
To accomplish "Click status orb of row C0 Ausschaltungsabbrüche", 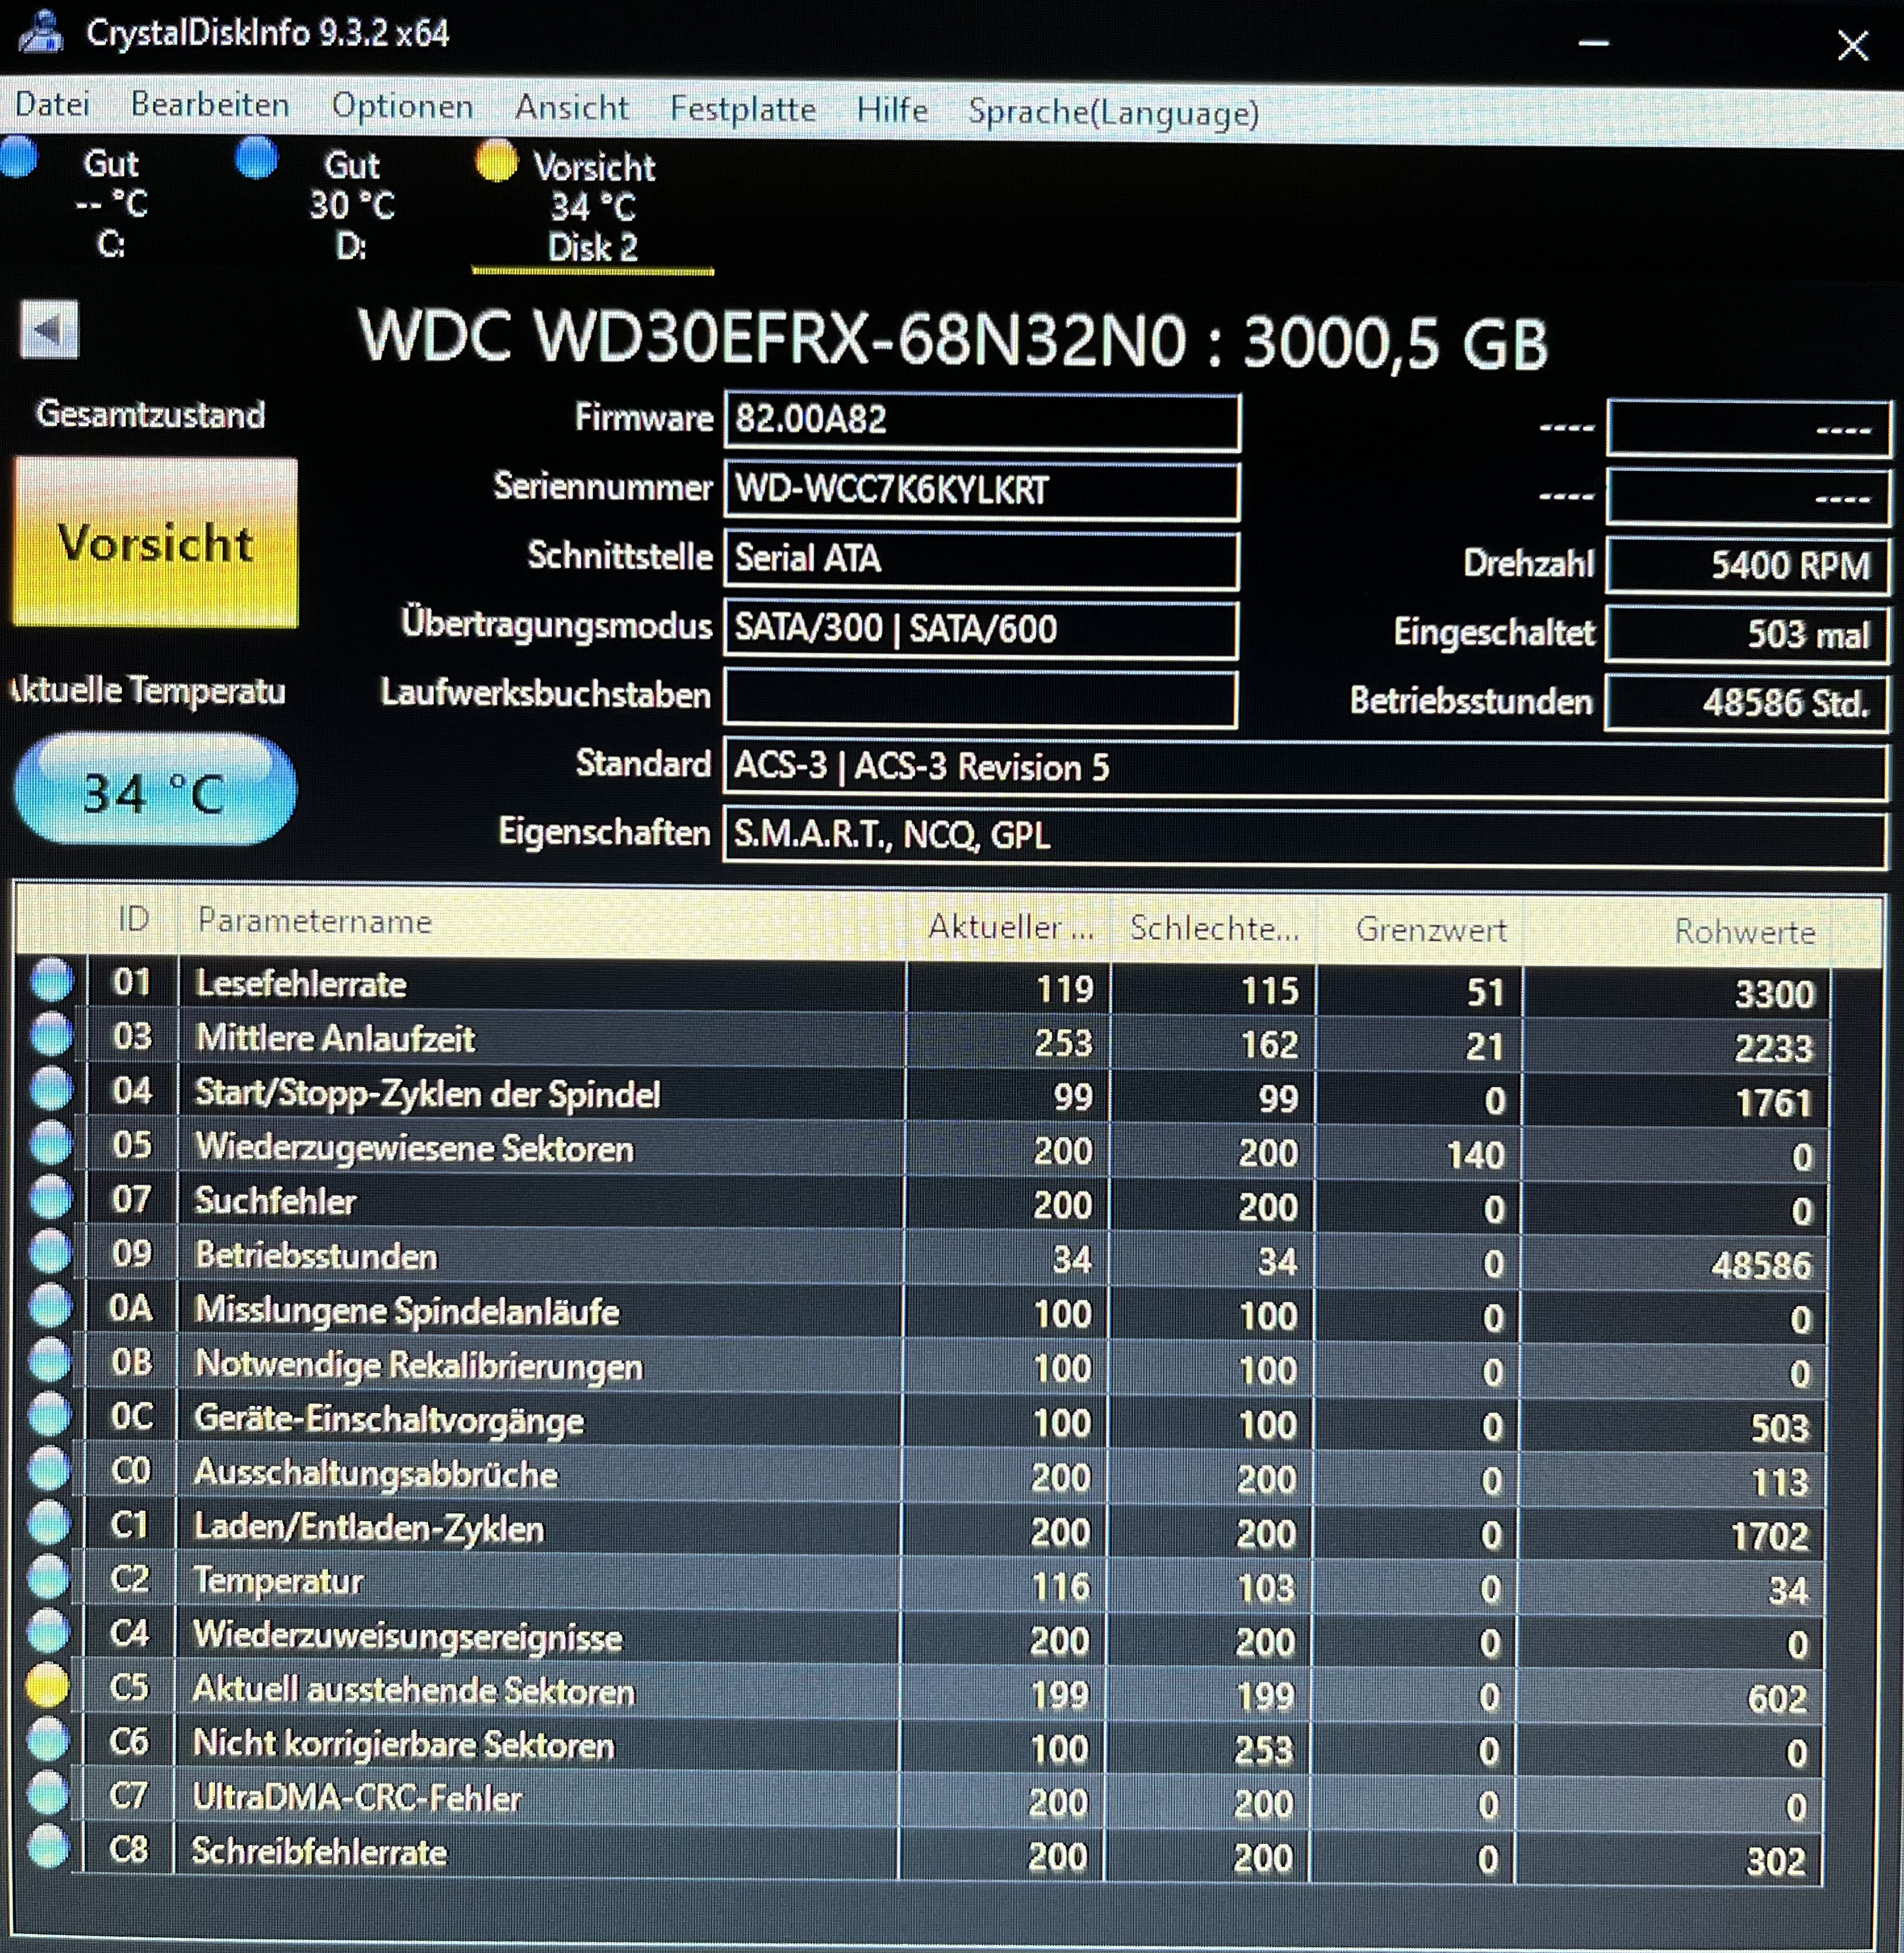I will [x=49, y=1469].
